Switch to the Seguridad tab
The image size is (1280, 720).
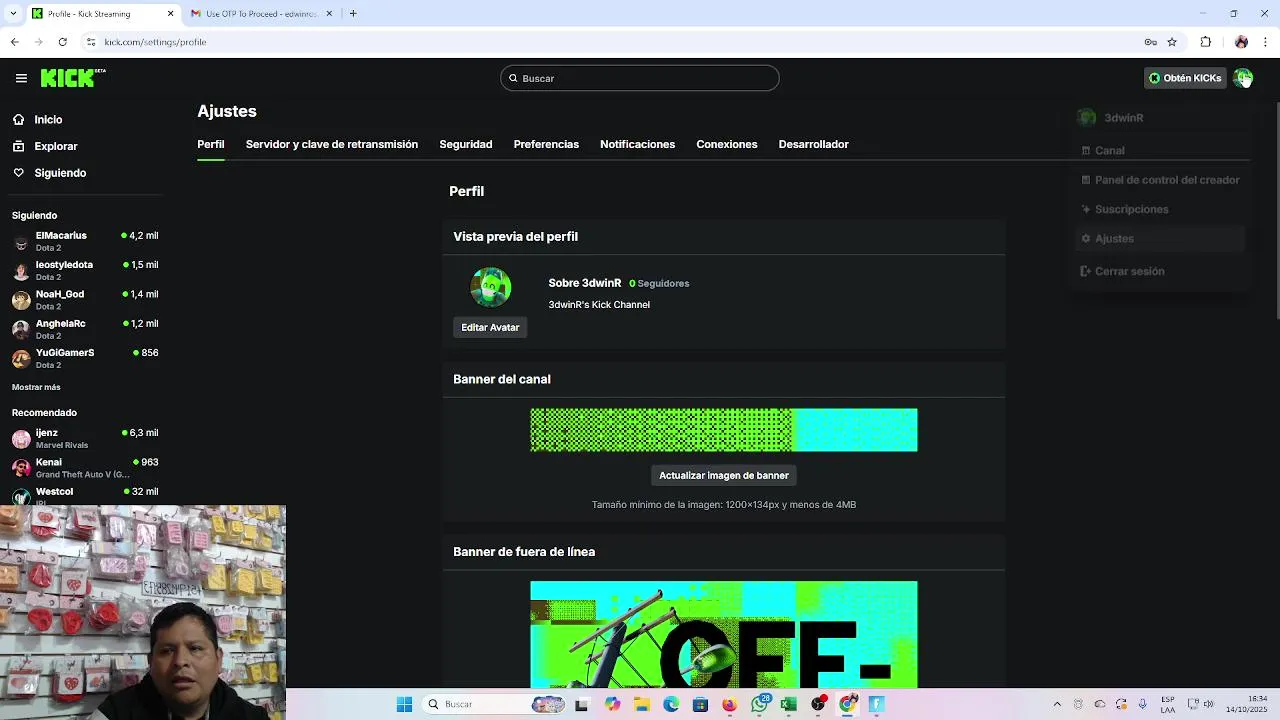pyautogui.click(x=466, y=144)
